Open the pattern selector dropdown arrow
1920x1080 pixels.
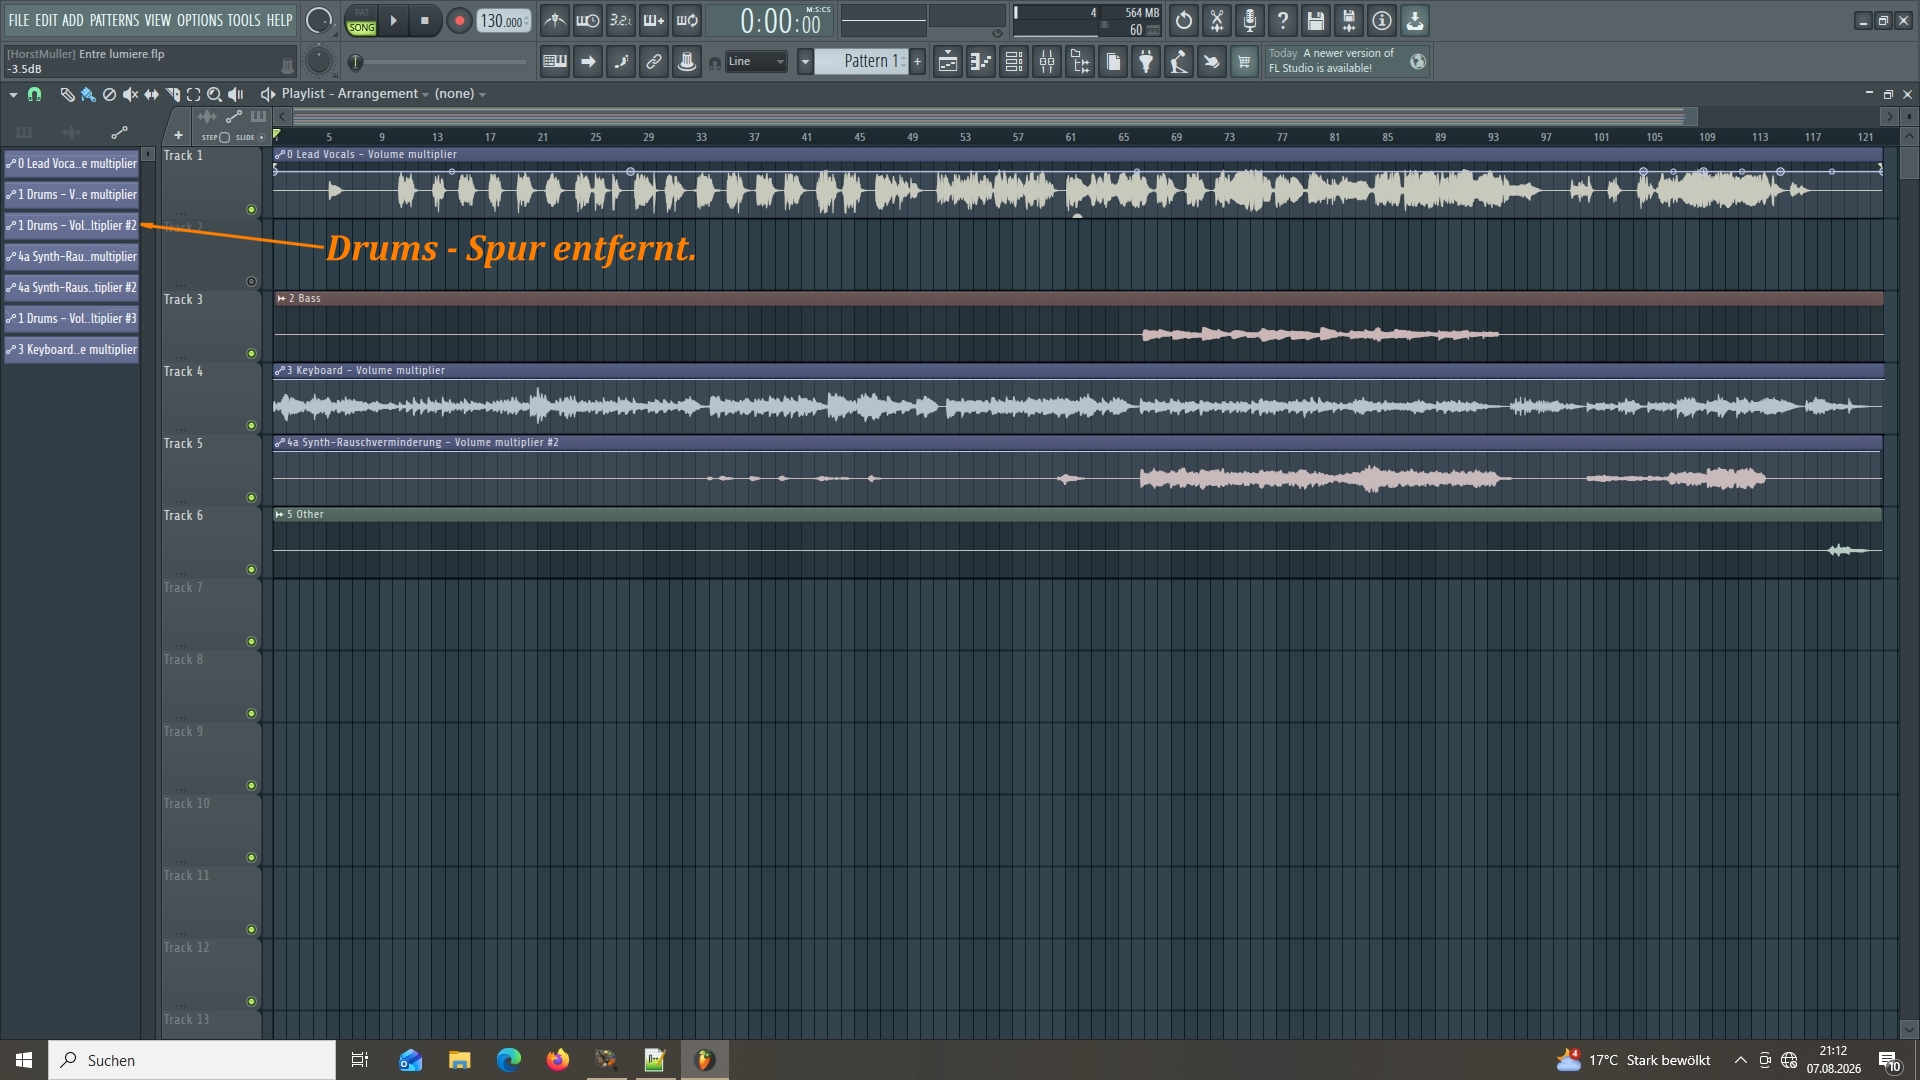[805, 62]
